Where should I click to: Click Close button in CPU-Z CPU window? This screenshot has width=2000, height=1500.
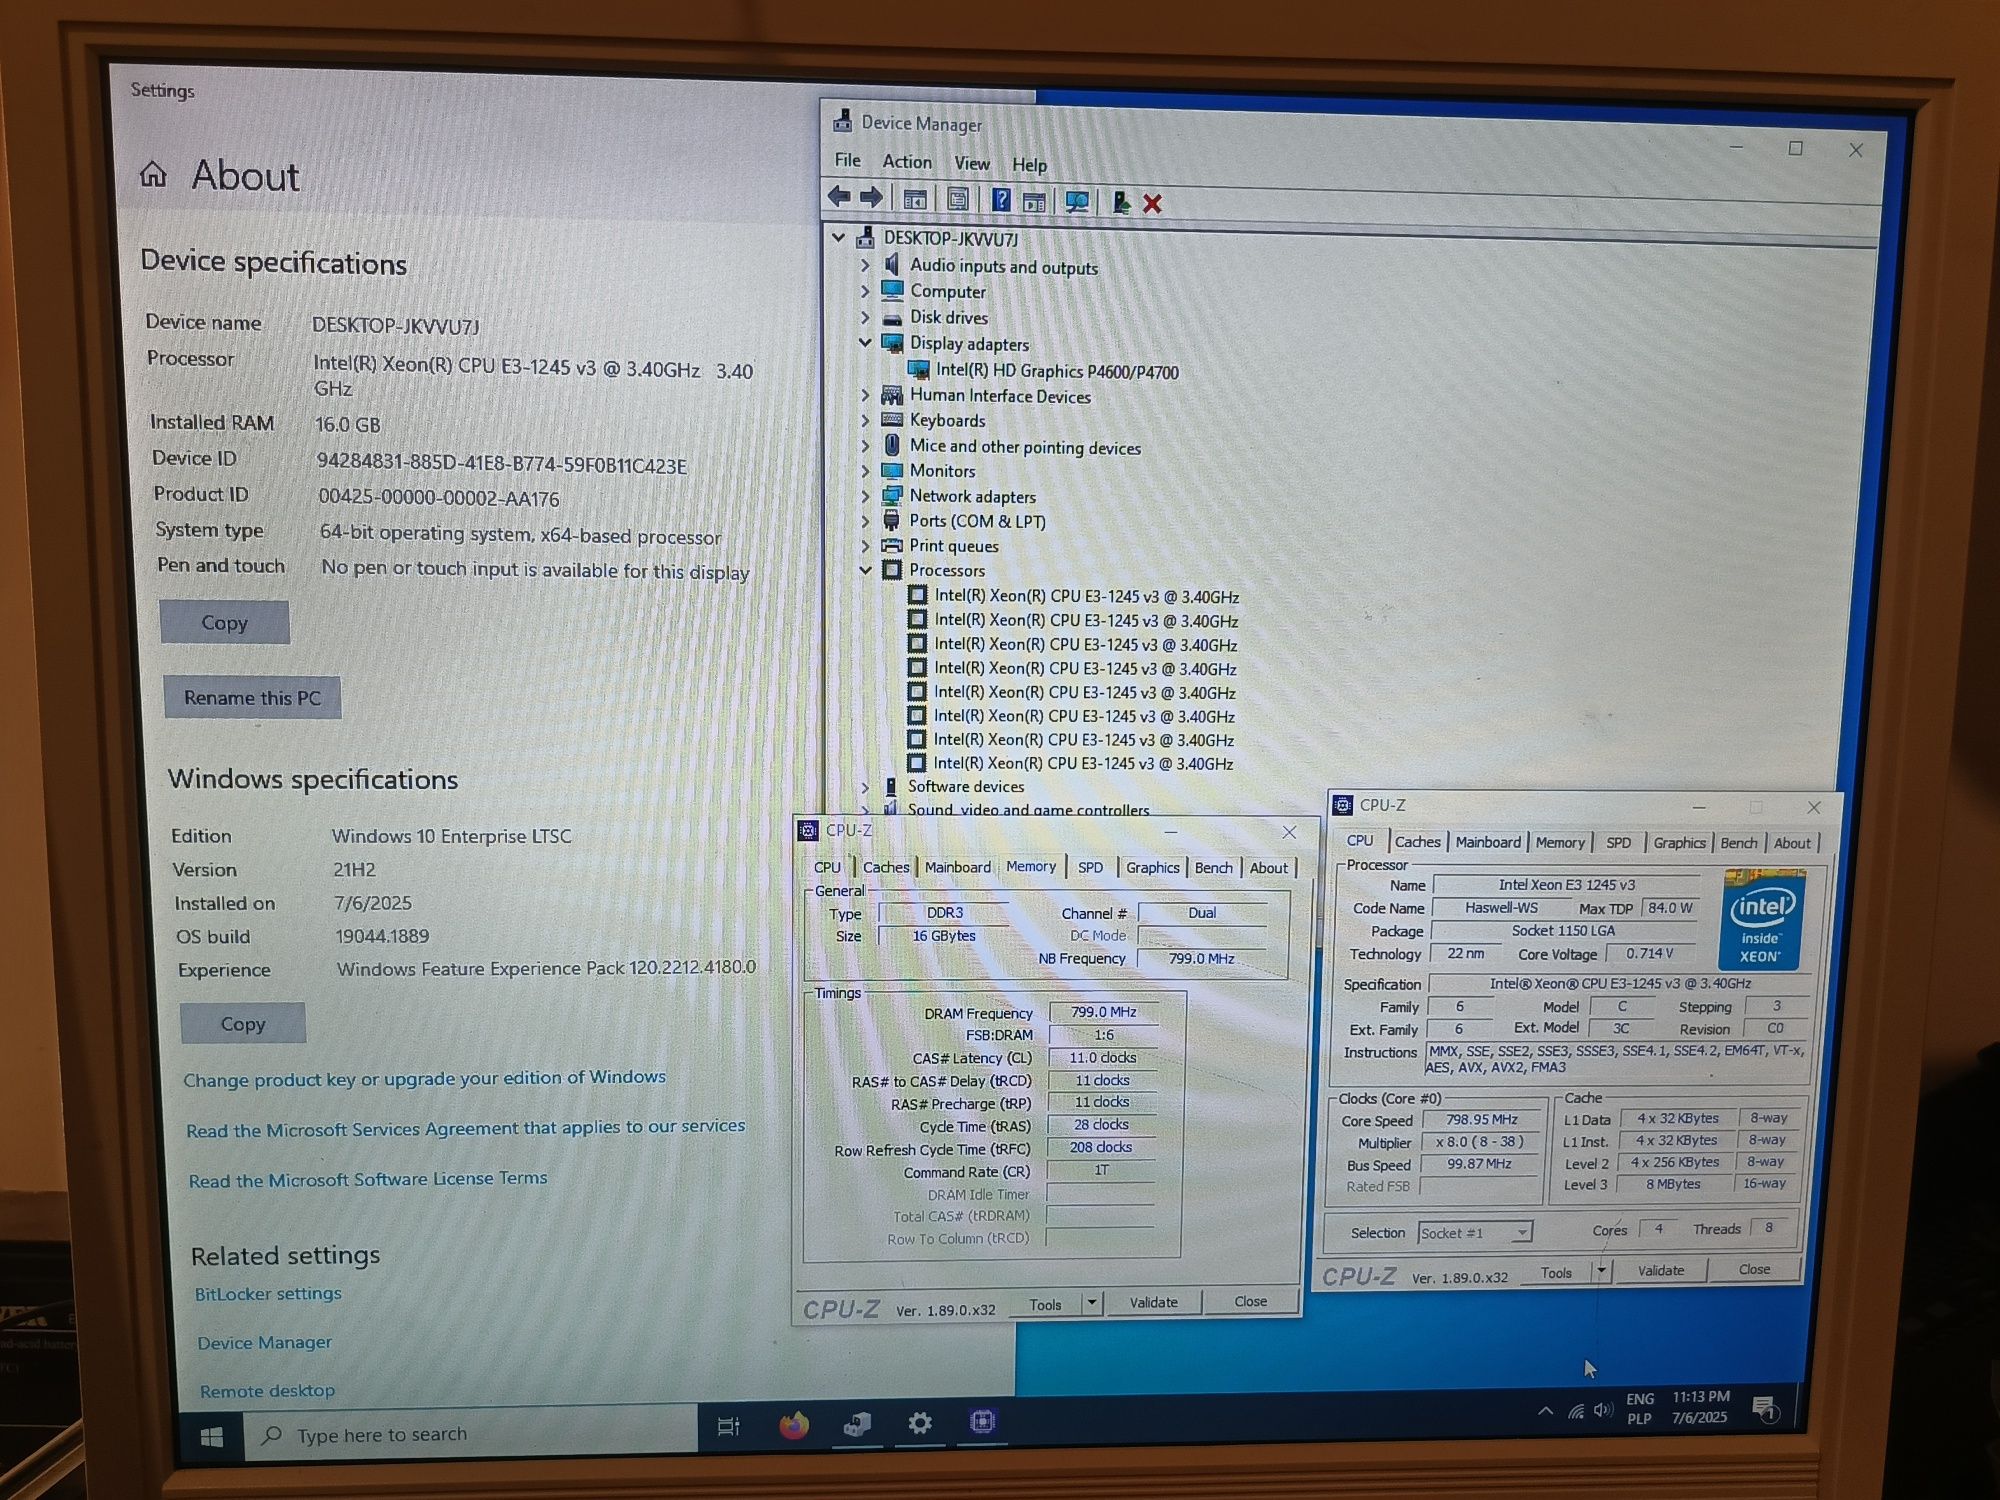[x=1754, y=1269]
